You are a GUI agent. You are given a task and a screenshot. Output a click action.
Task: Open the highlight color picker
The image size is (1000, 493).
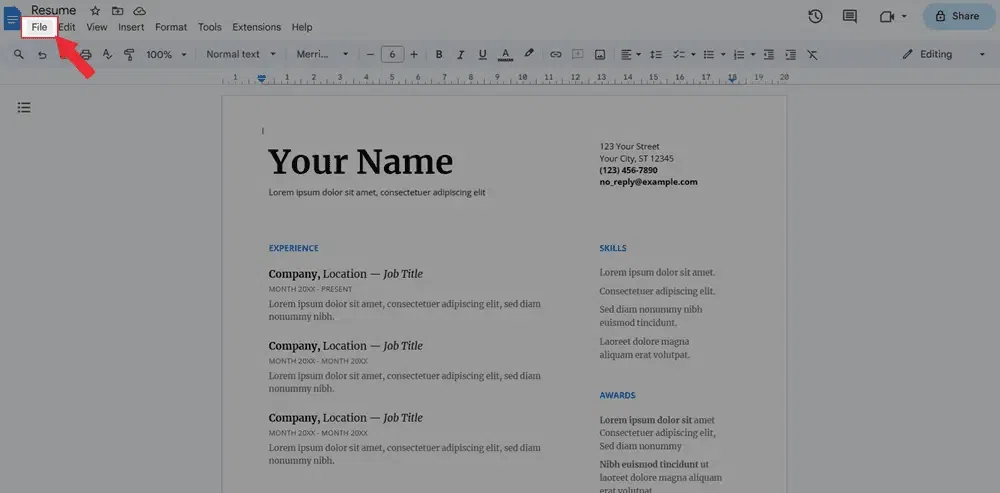pos(528,54)
